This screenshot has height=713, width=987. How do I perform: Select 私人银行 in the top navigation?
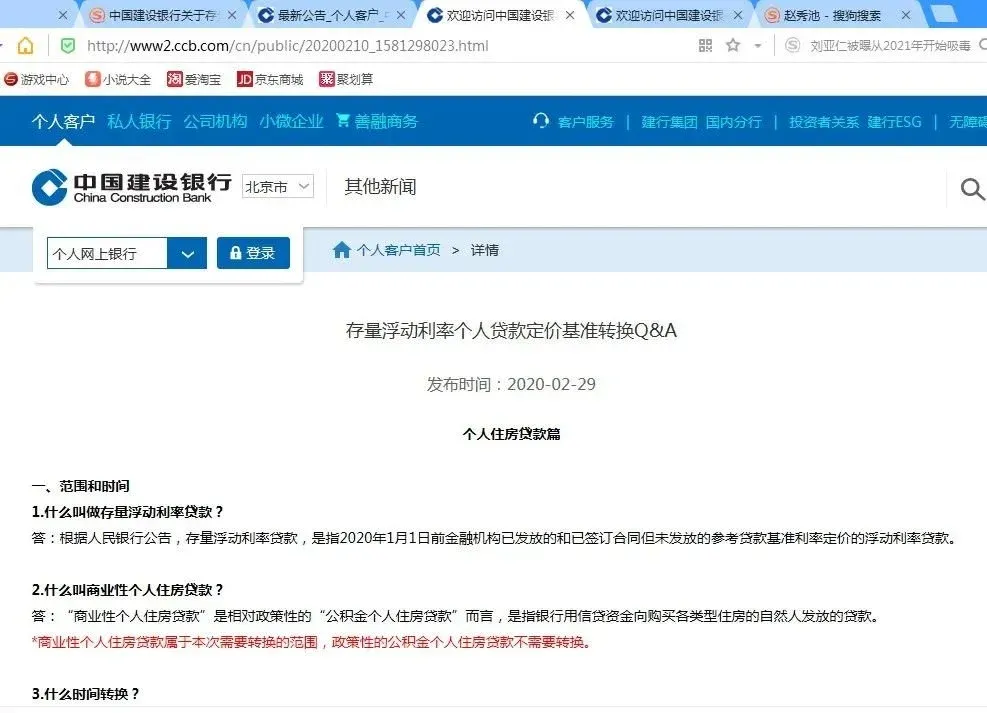click(x=139, y=121)
